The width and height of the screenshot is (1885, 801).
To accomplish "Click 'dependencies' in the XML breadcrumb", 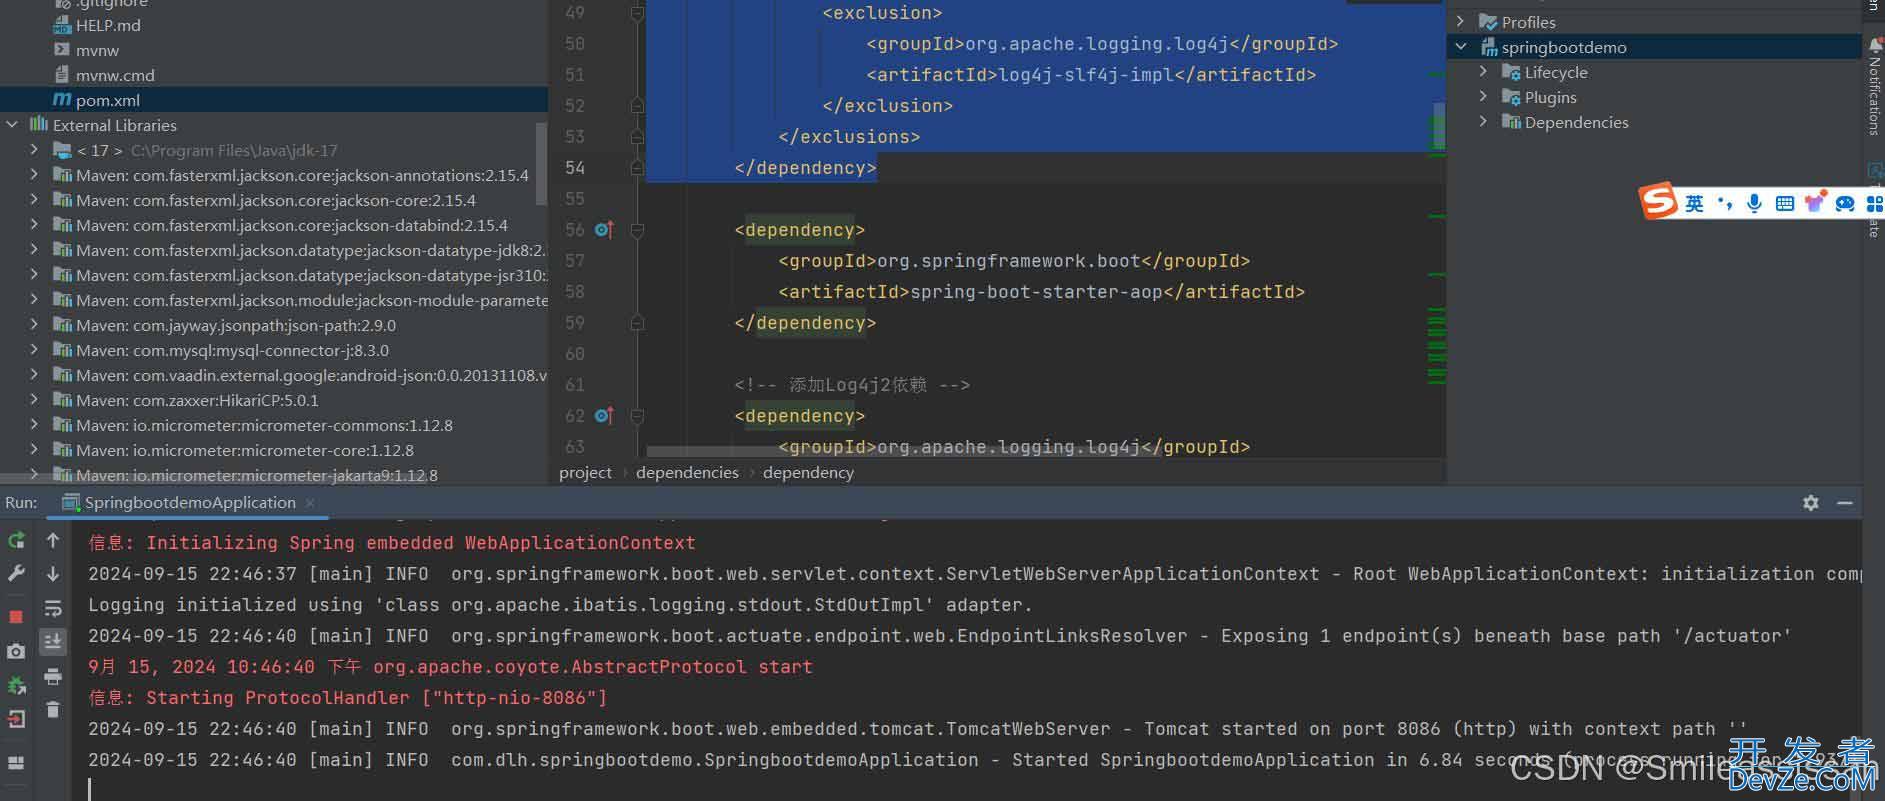I will (x=687, y=472).
